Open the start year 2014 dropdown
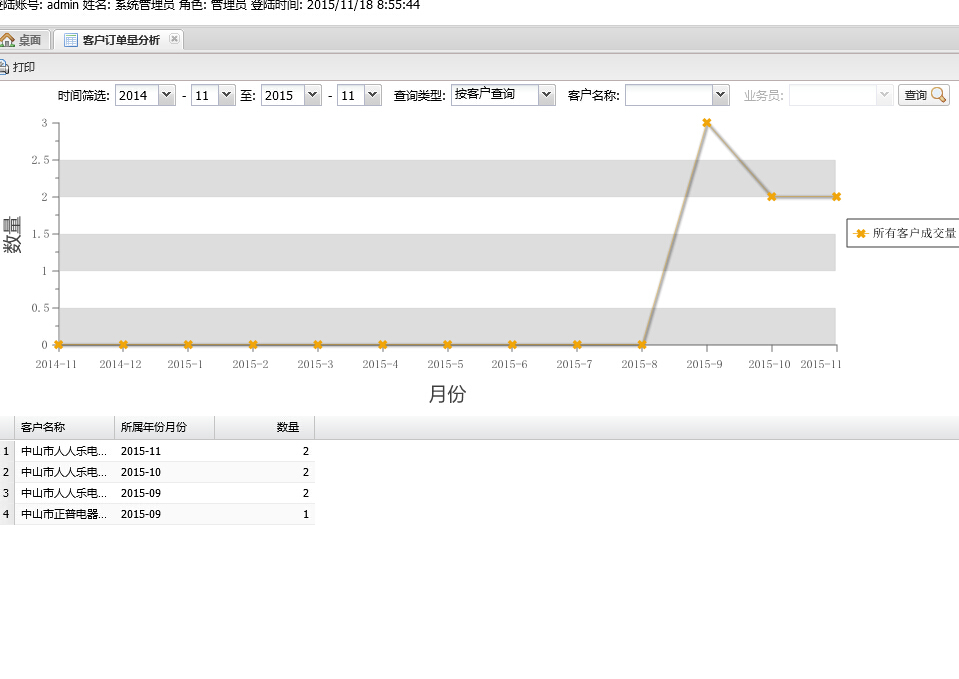 click(166, 95)
